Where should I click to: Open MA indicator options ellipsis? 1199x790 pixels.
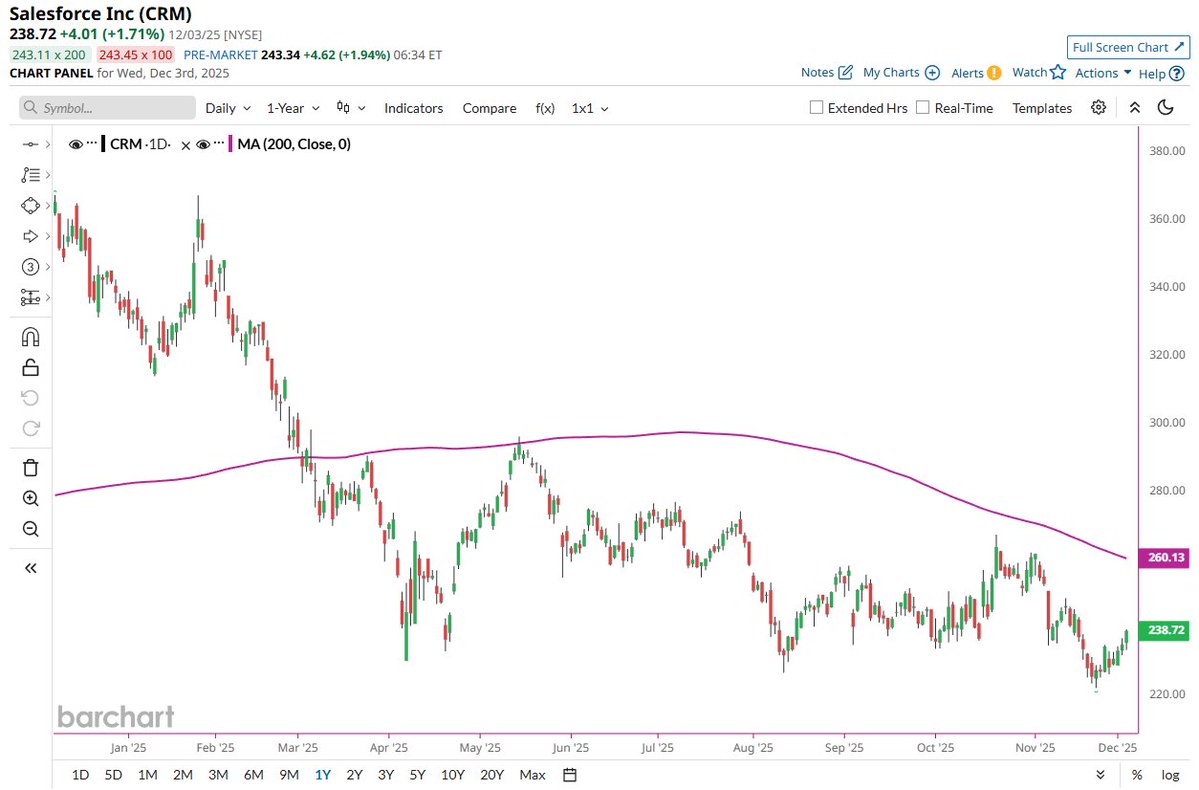(219, 143)
